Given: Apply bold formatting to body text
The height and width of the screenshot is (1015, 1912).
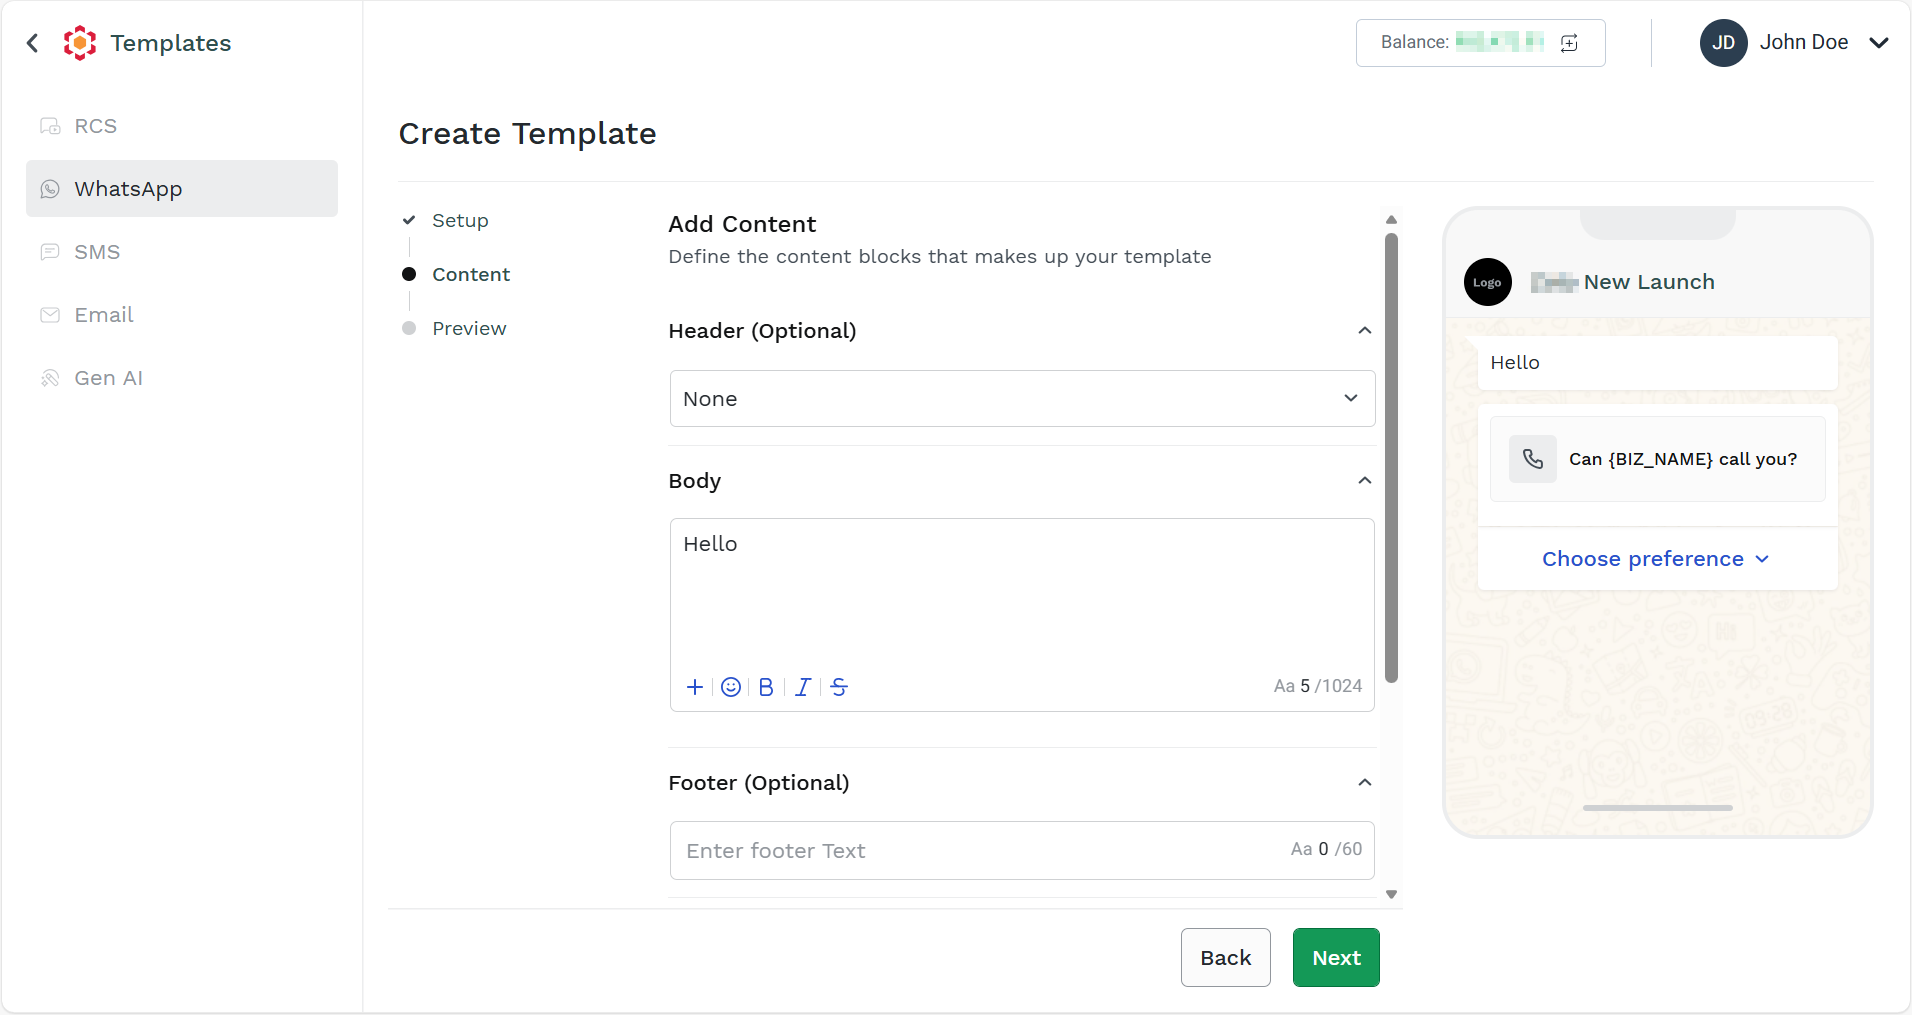Looking at the screenshot, I should [766, 687].
